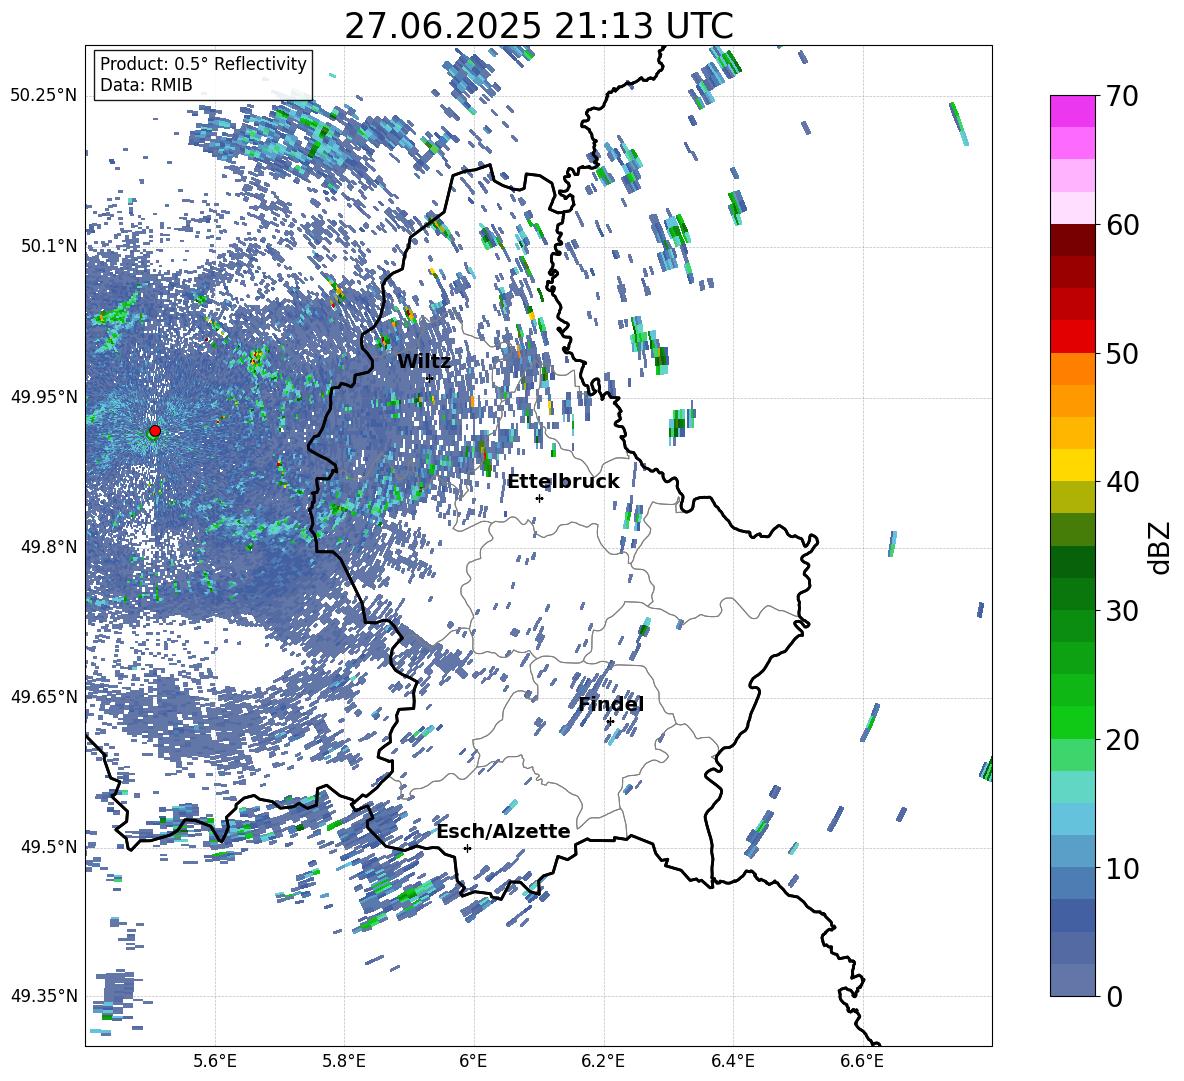Click the 6°E longitude label
The width and height of the screenshot is (1184, 1081).
[x=473, y=1061]
